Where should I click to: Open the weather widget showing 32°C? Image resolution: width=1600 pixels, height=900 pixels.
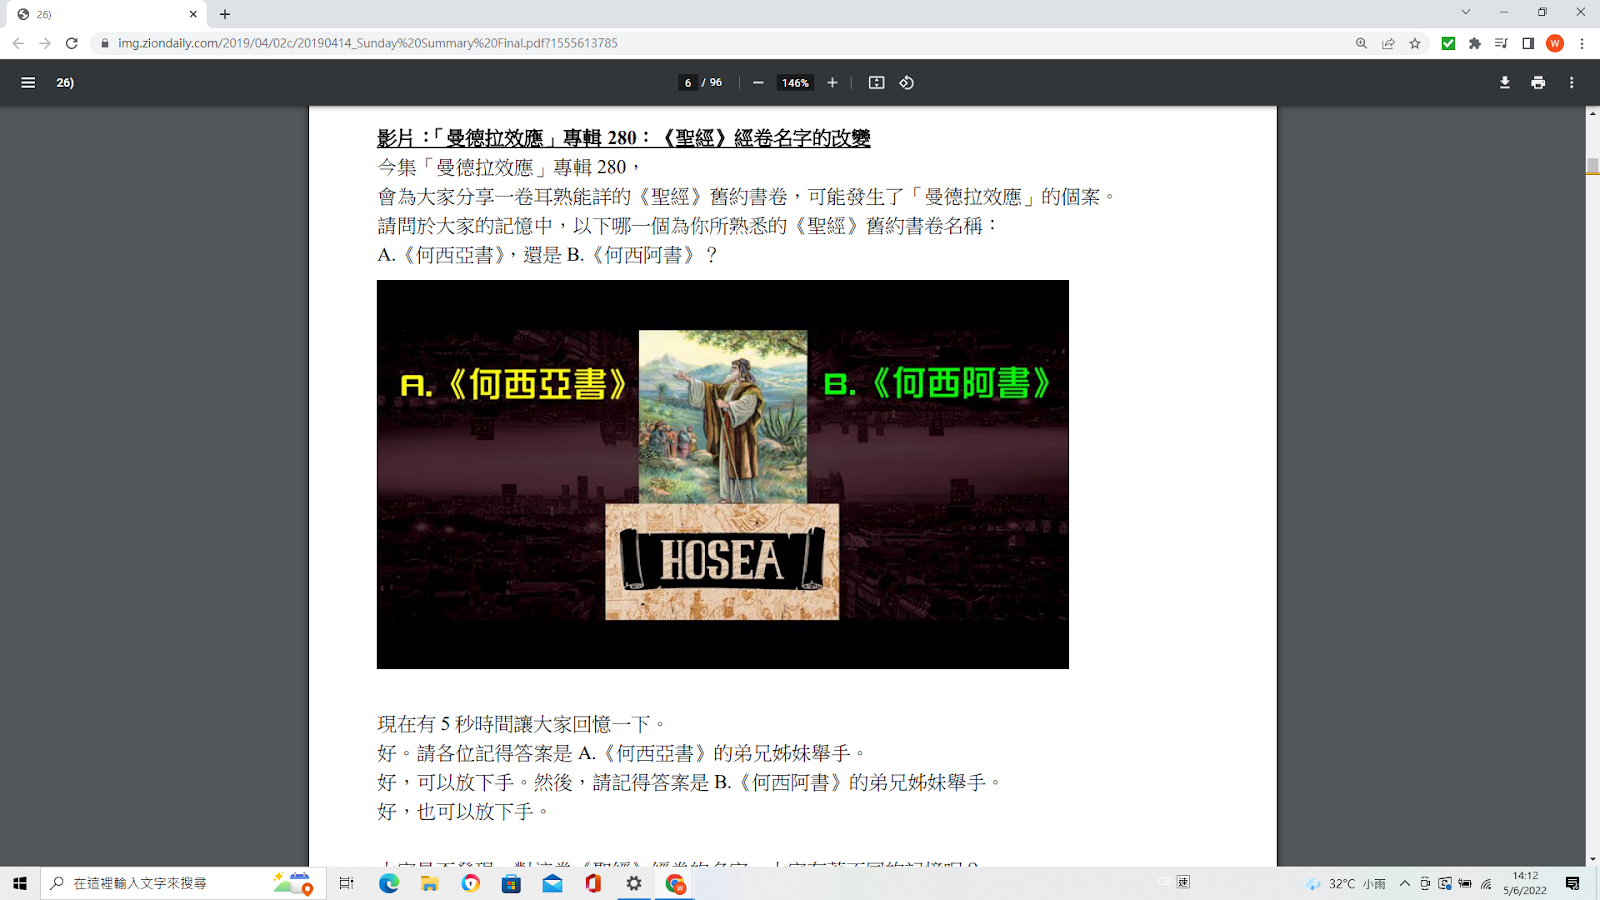[x=1347, y=883]
